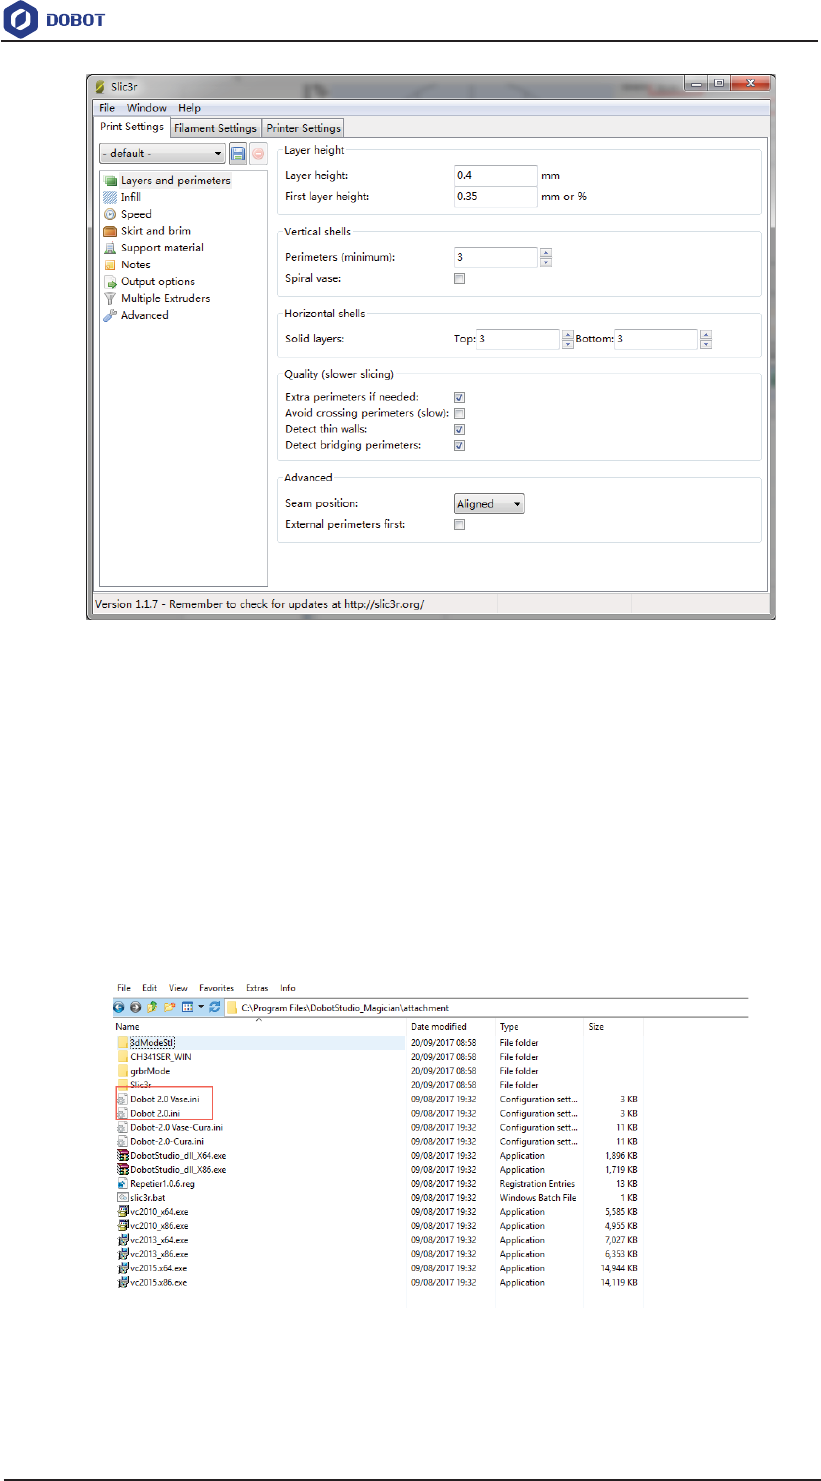Open Layers and perimeters settings page
This screenshot has width=821, height=1481.
pyautogui.click(x=168, y=181)
